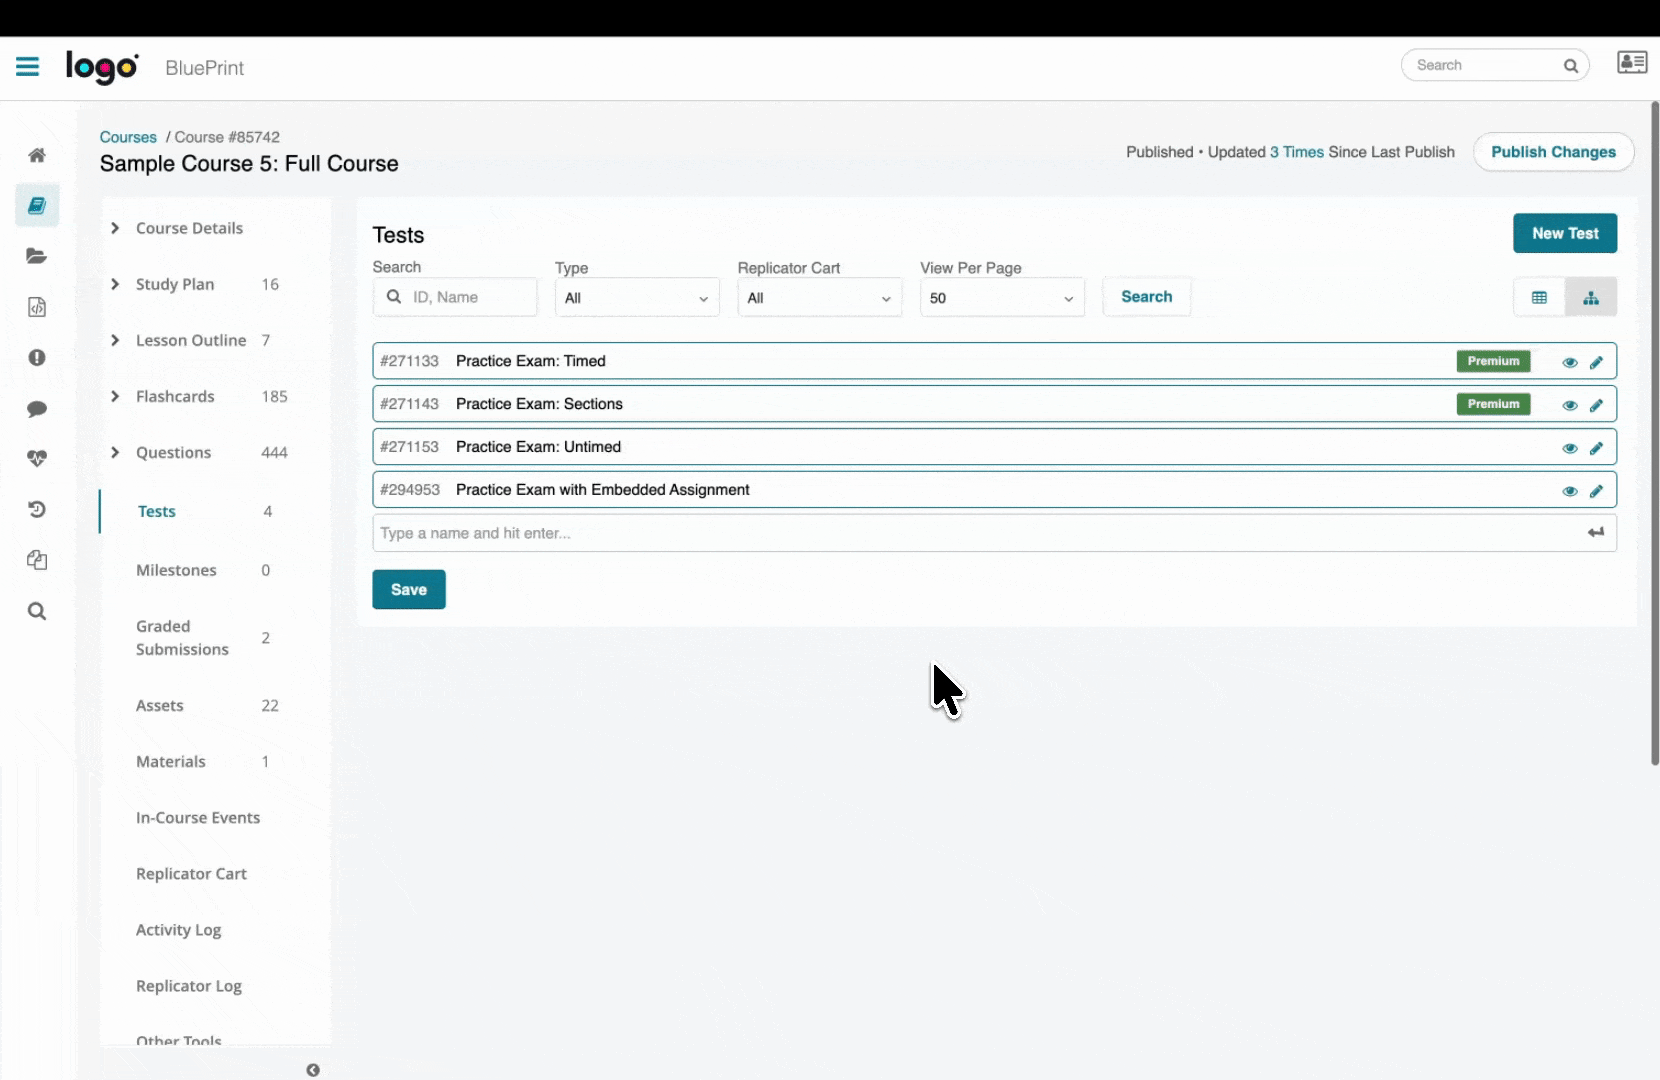Open Activity Log in course menu
1660x1080 pixels.
179,930
